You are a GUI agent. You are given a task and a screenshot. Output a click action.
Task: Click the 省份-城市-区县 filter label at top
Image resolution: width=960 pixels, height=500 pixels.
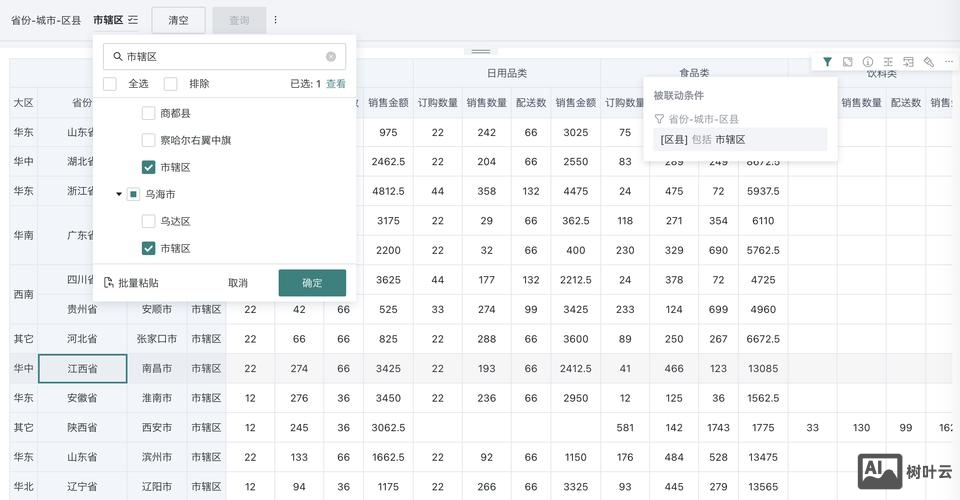pos(46,20)
